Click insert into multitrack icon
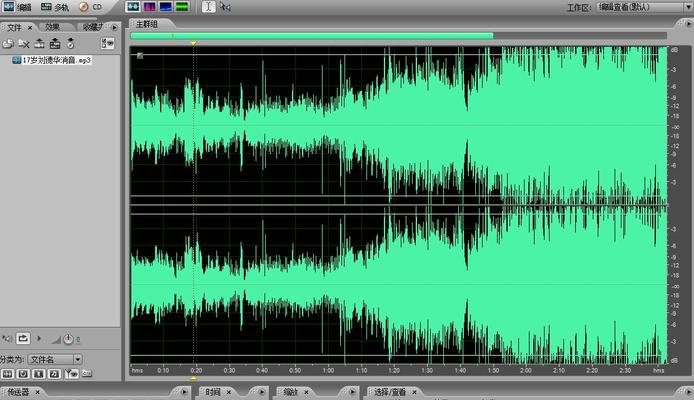Viewport: 694px width, 400px height. tap(39, 43)
